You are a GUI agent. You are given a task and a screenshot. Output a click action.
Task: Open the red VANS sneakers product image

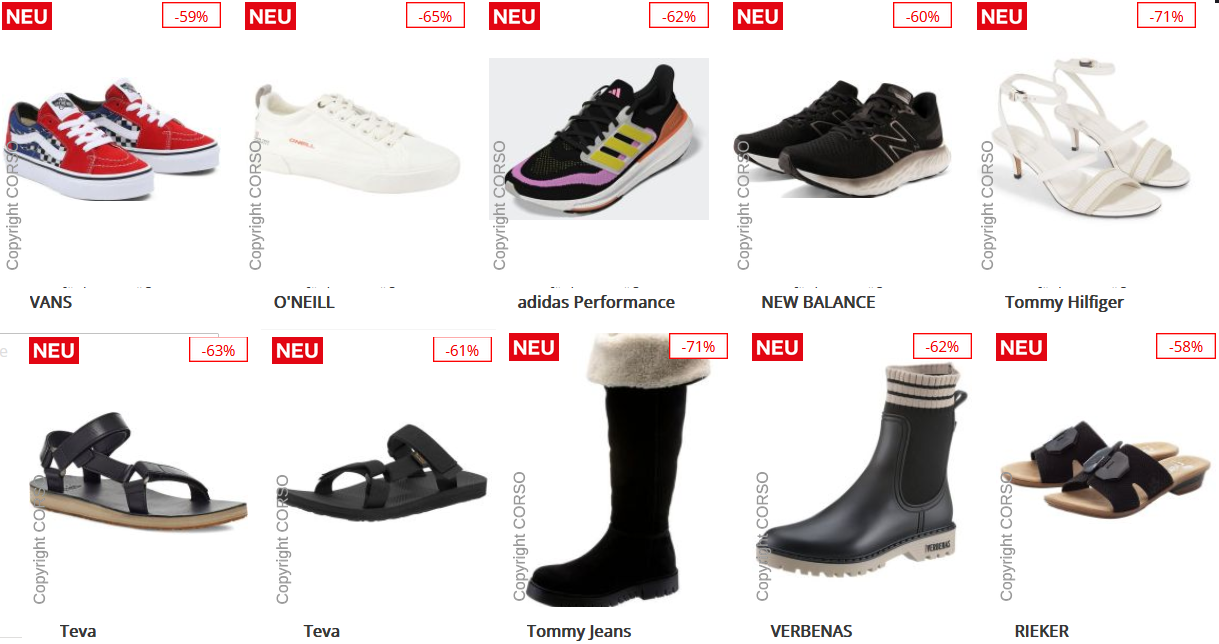pos(112,138)
